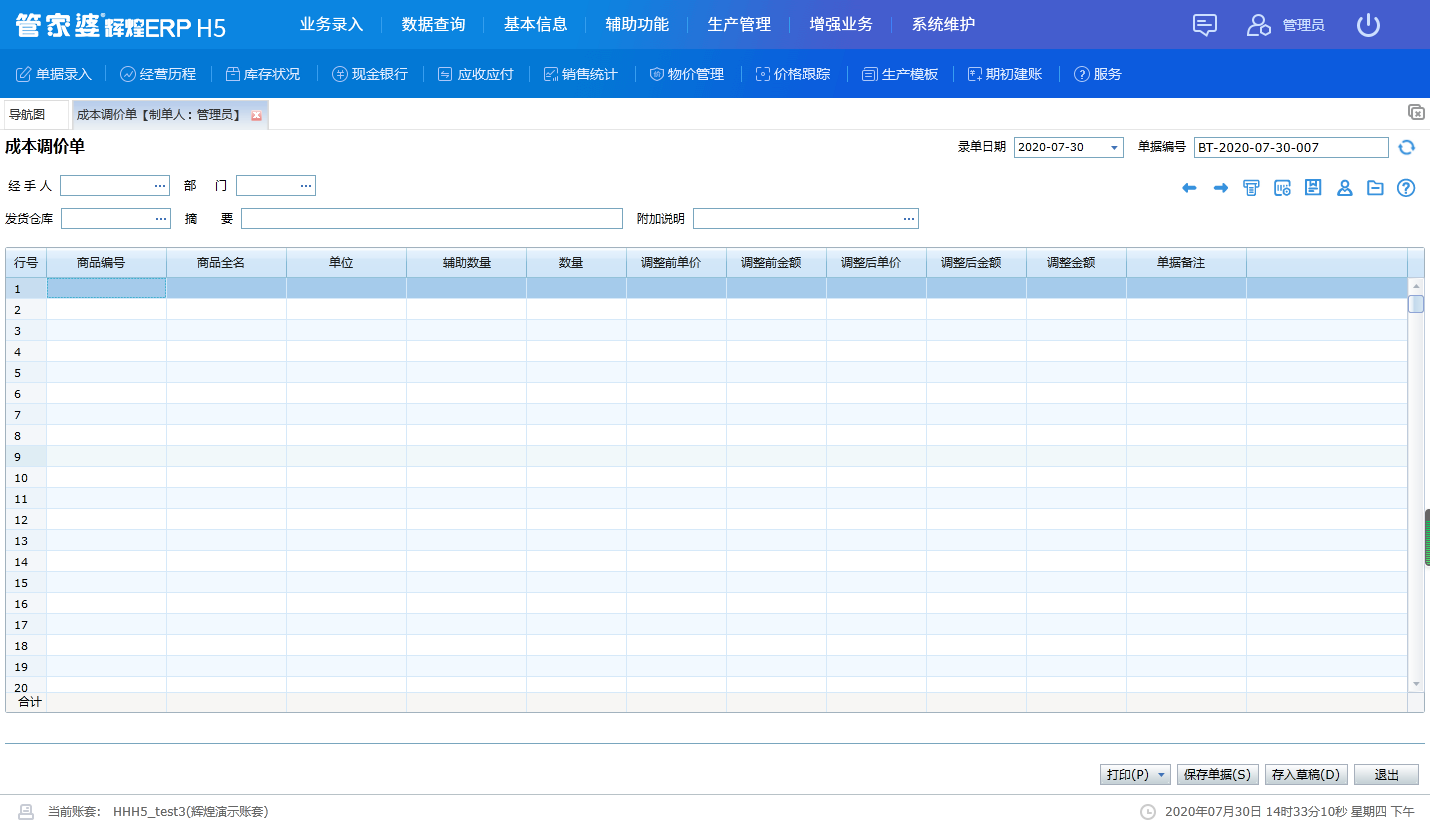Screen dimensions: 1430x827
Task: Go to next document with right arrow
Action: coord(1220,188)
